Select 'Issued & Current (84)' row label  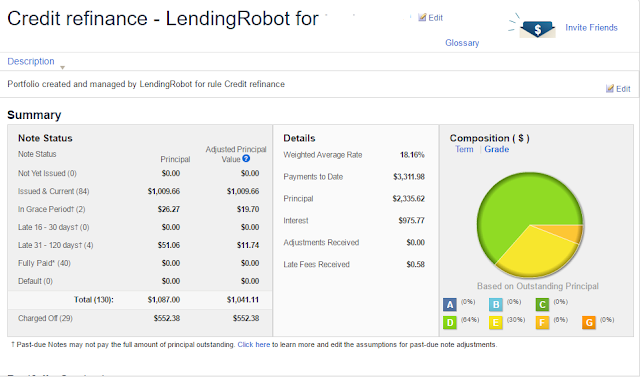pos(53,191)
